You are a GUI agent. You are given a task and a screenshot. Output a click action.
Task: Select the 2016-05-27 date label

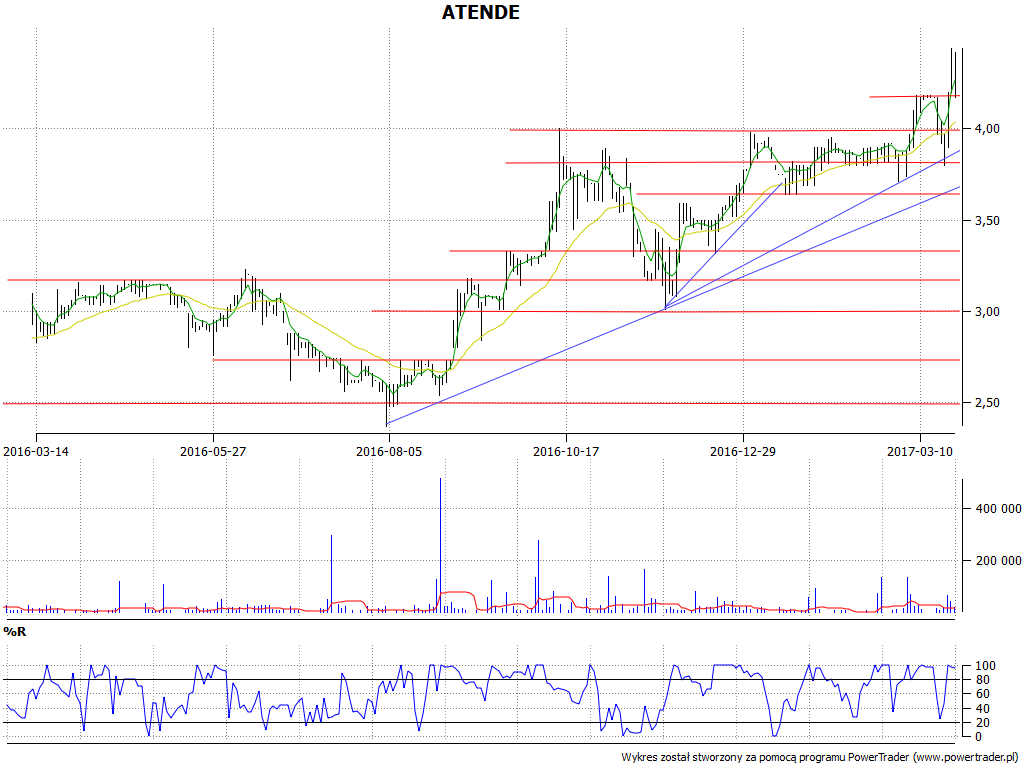click(x=213, y=451)
